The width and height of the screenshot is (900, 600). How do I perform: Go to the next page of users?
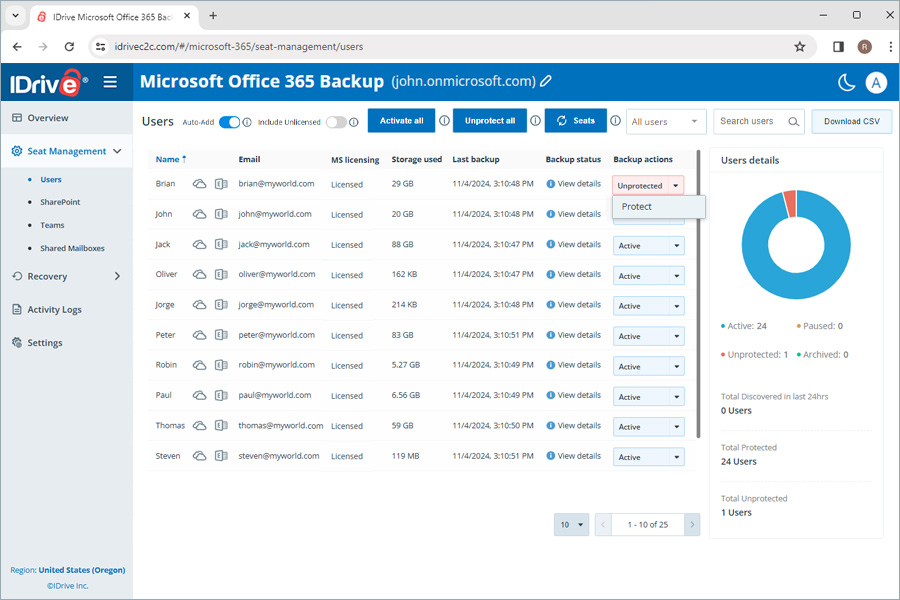click(692, 524)
